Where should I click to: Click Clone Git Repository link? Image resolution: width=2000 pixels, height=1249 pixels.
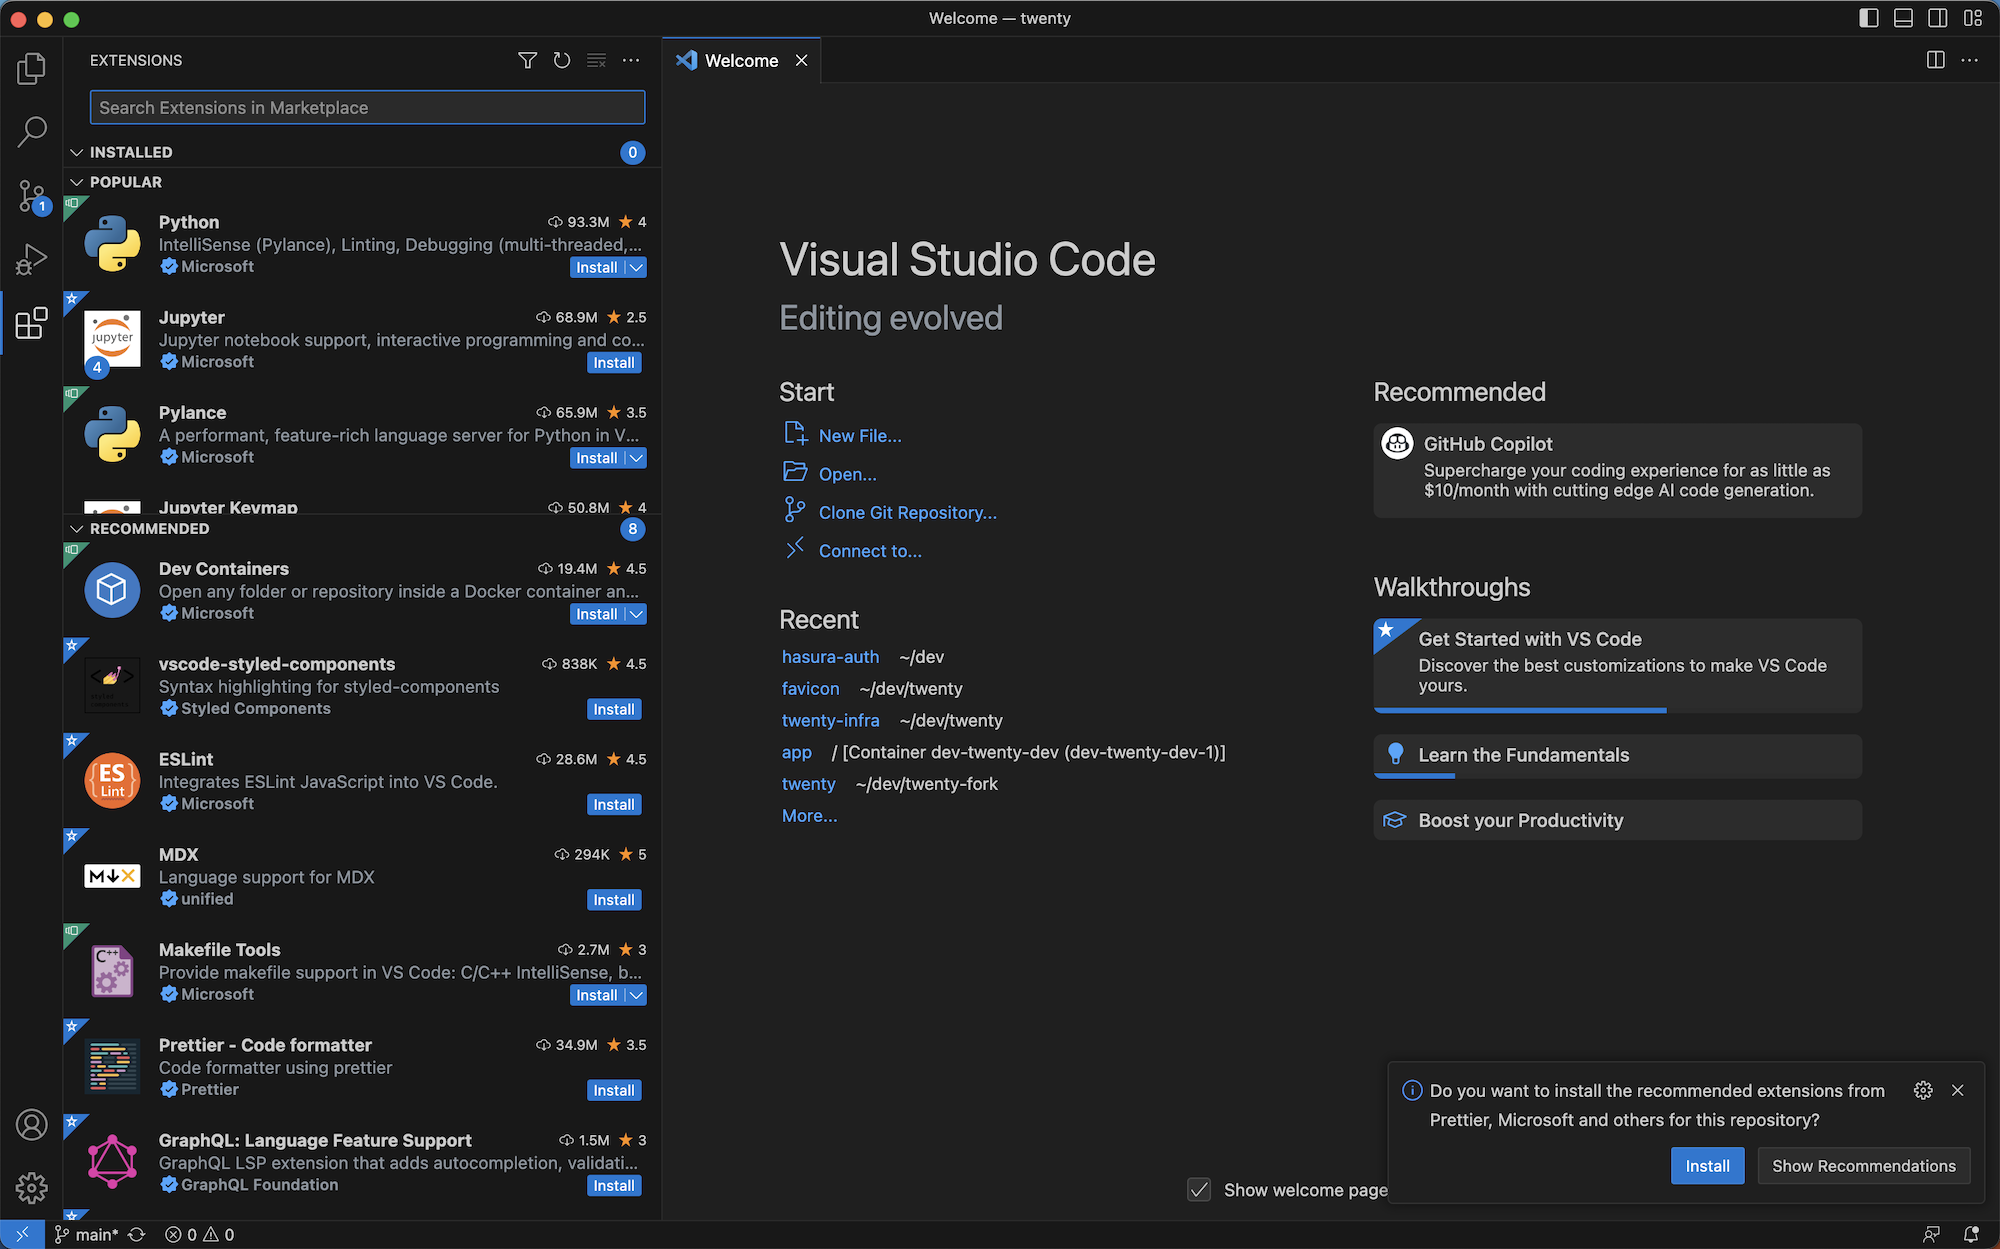[x=907, y=512]
